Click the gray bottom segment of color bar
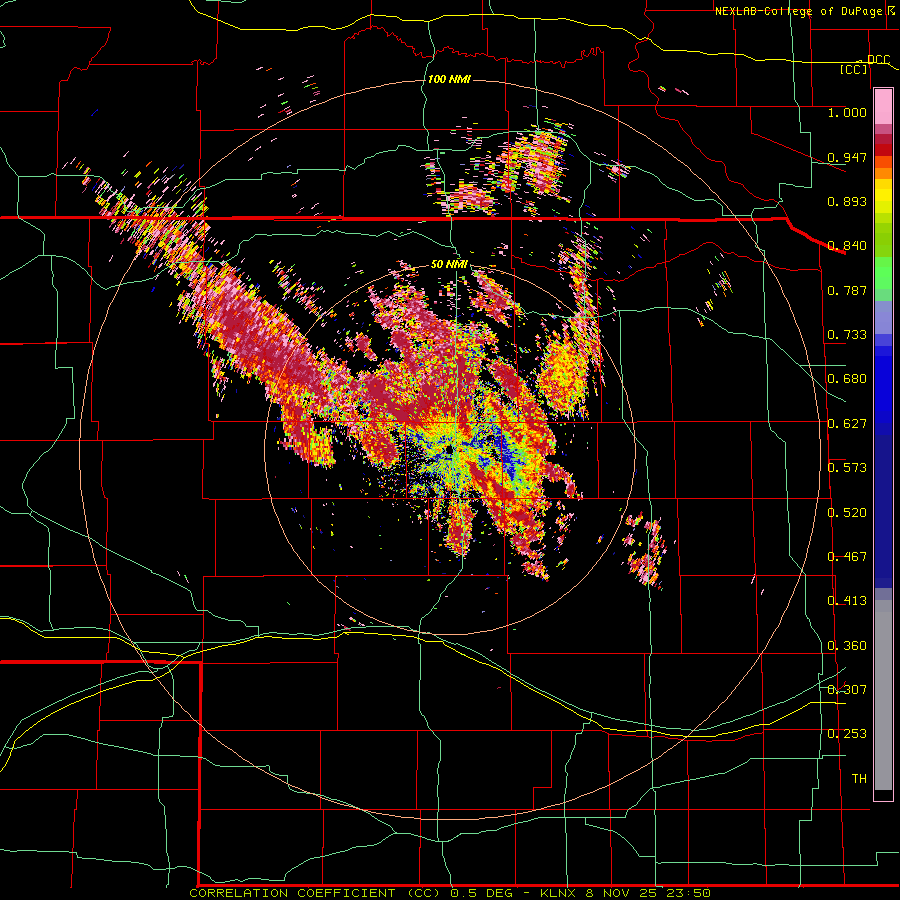 [883, 695]
